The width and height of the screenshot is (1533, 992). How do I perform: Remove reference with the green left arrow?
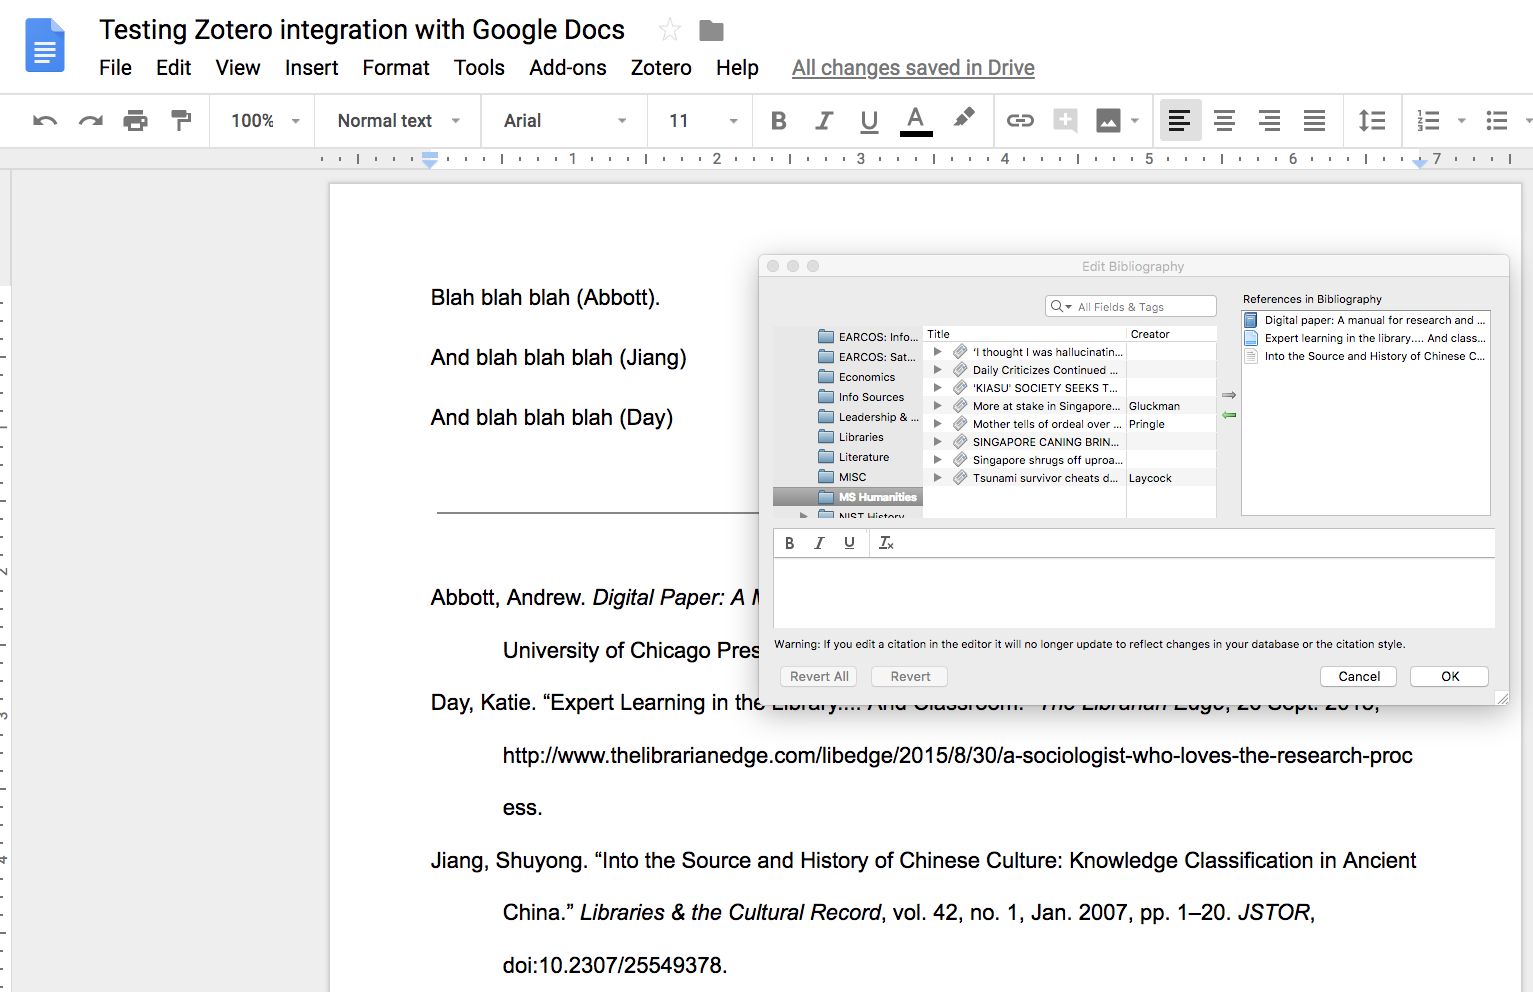[x=1229, y=414]
